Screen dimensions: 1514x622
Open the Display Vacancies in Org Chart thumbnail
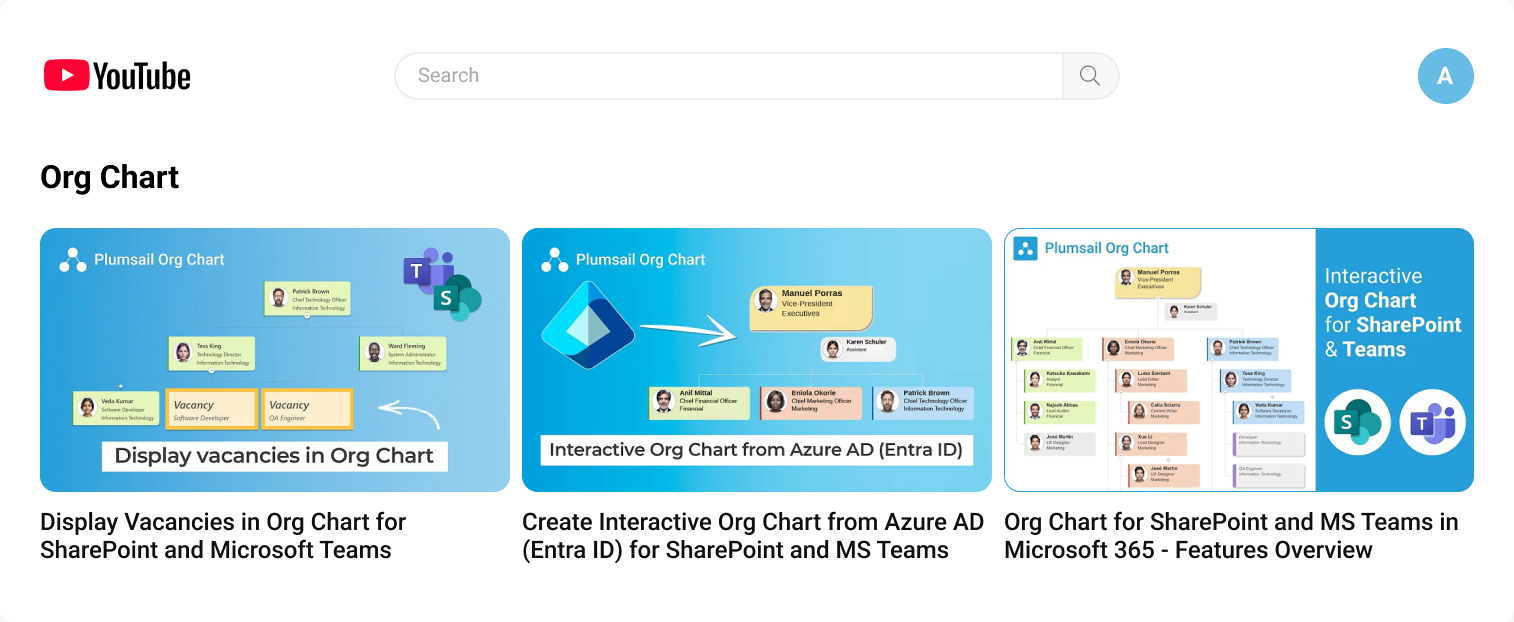tap(275, 360)
